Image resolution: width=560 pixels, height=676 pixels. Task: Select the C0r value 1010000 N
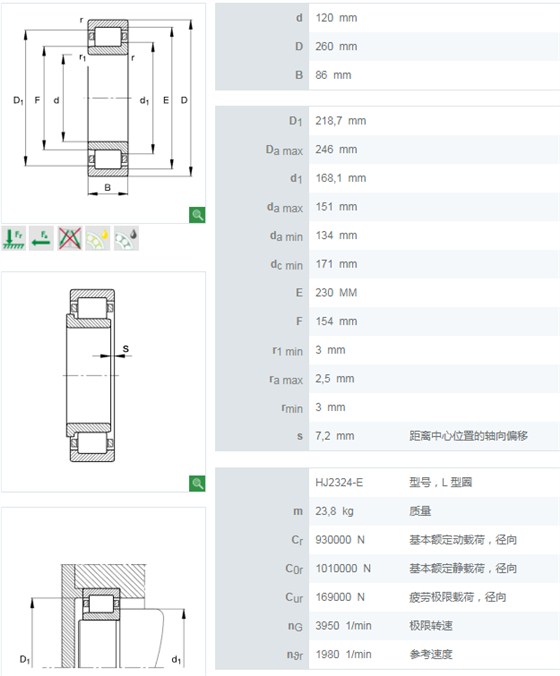click(343, 568)
